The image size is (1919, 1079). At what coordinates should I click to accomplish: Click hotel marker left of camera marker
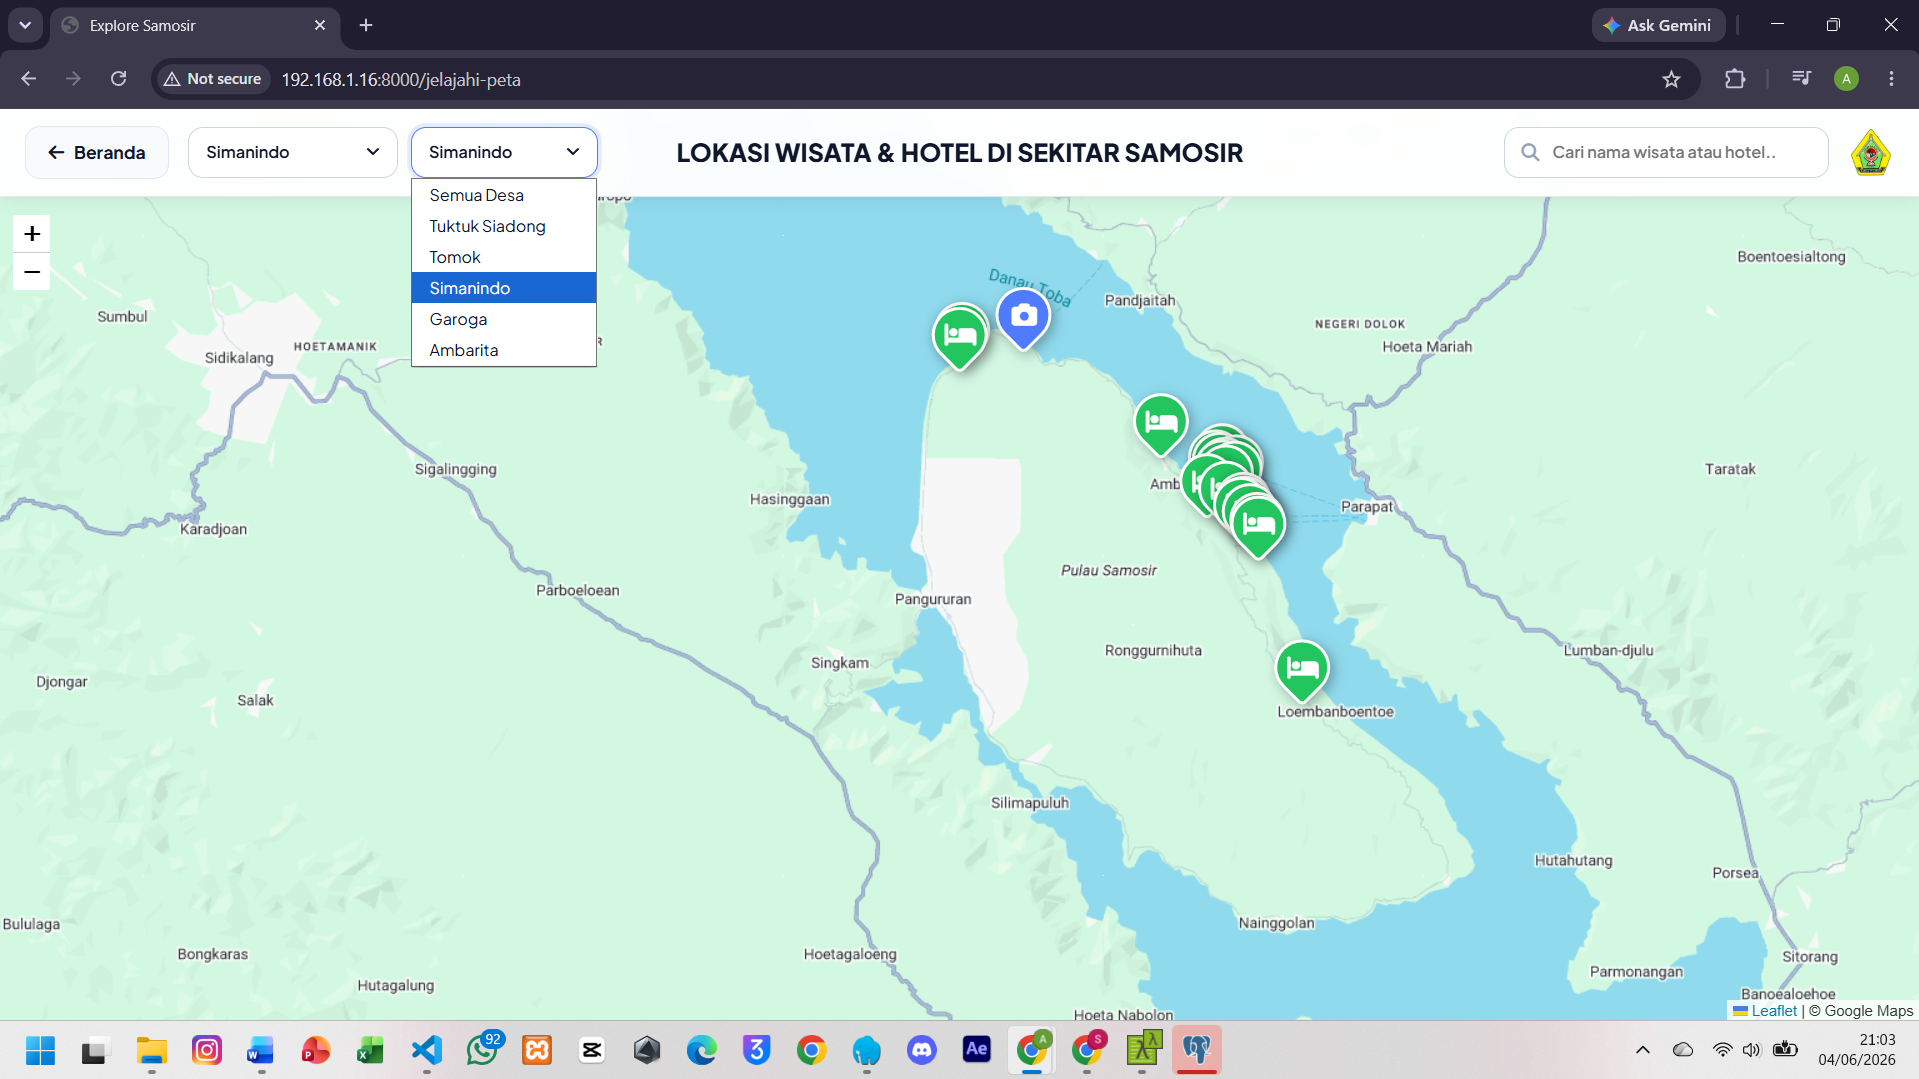[x=960, y=337]
